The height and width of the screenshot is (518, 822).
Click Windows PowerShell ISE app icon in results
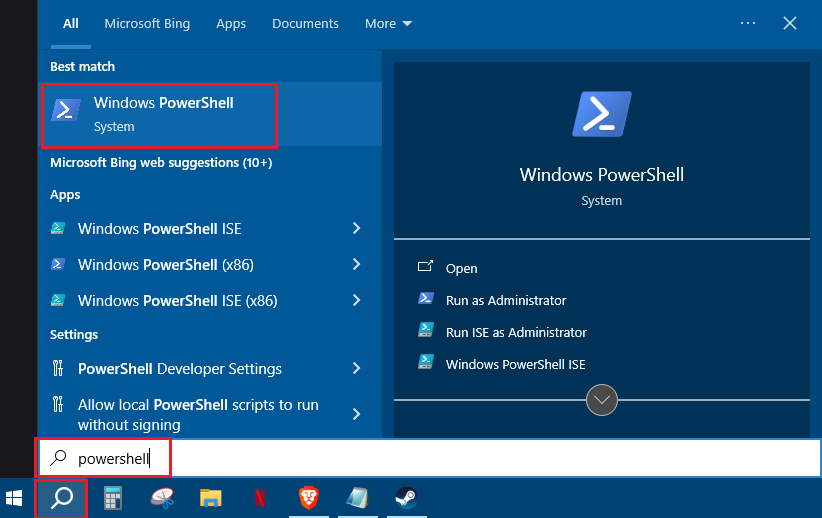tap(58, 229)
